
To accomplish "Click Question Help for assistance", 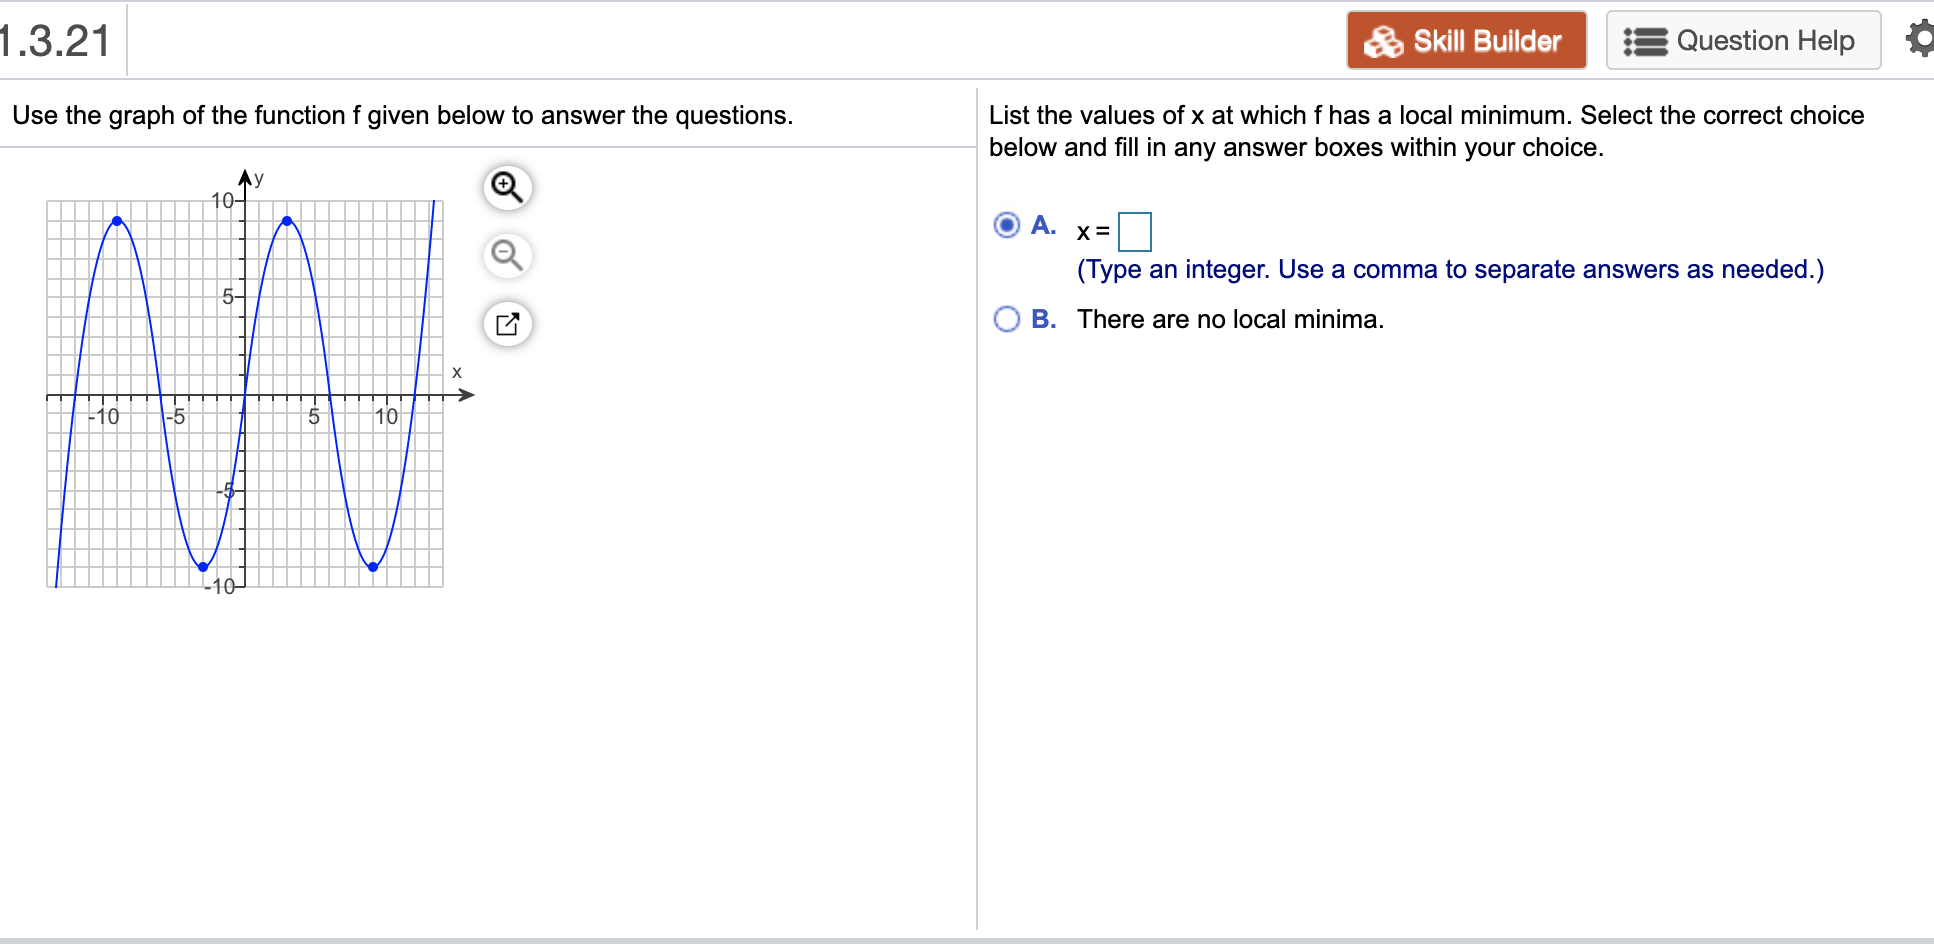I will tap(1742, 40).
